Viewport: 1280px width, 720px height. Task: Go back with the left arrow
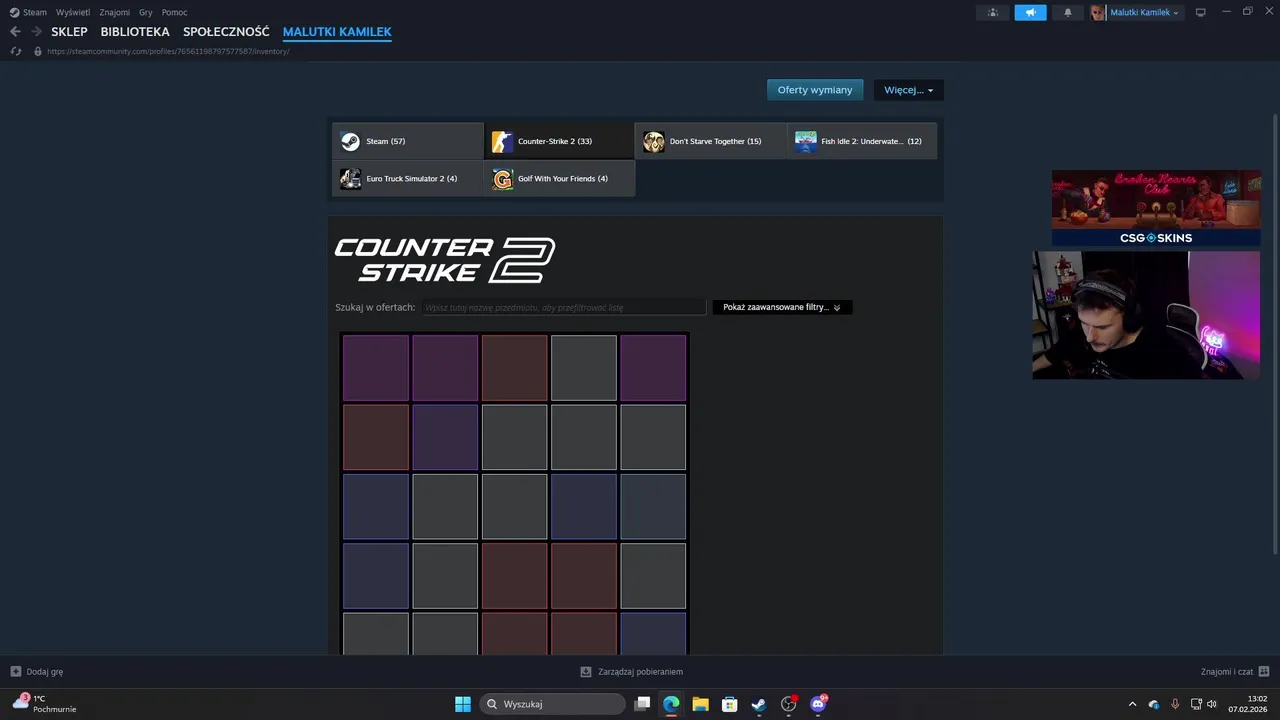click(15, 31)
